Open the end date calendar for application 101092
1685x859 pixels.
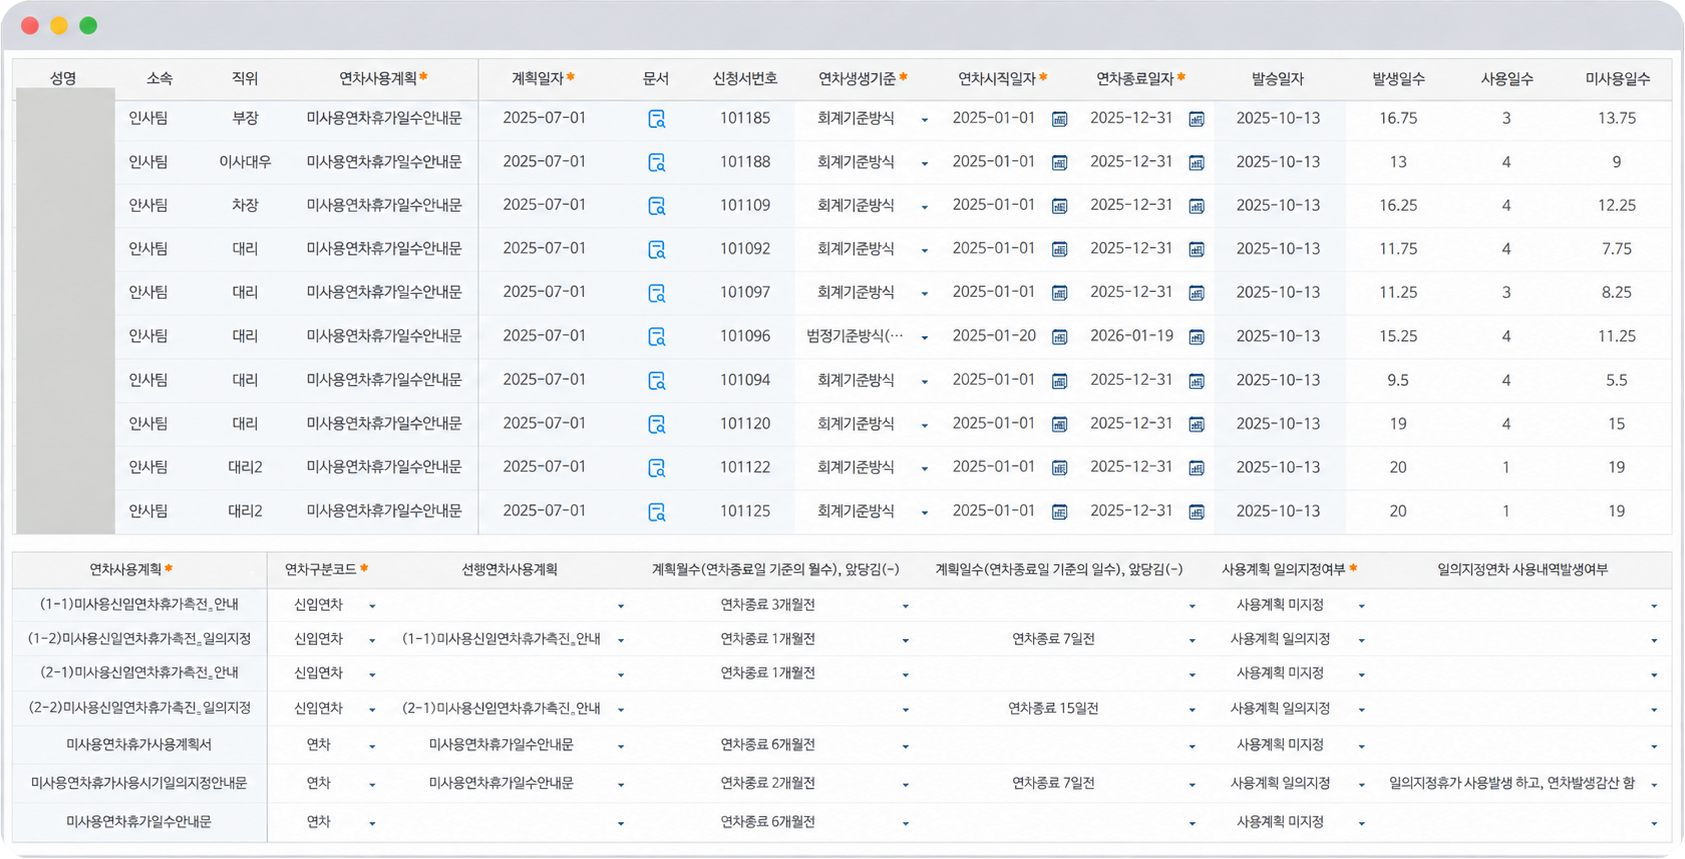(x=1196, y=250)
